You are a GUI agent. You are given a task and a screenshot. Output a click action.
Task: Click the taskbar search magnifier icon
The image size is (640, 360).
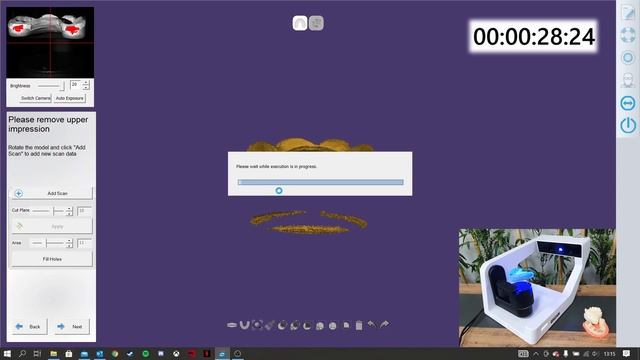coord(22,353)
